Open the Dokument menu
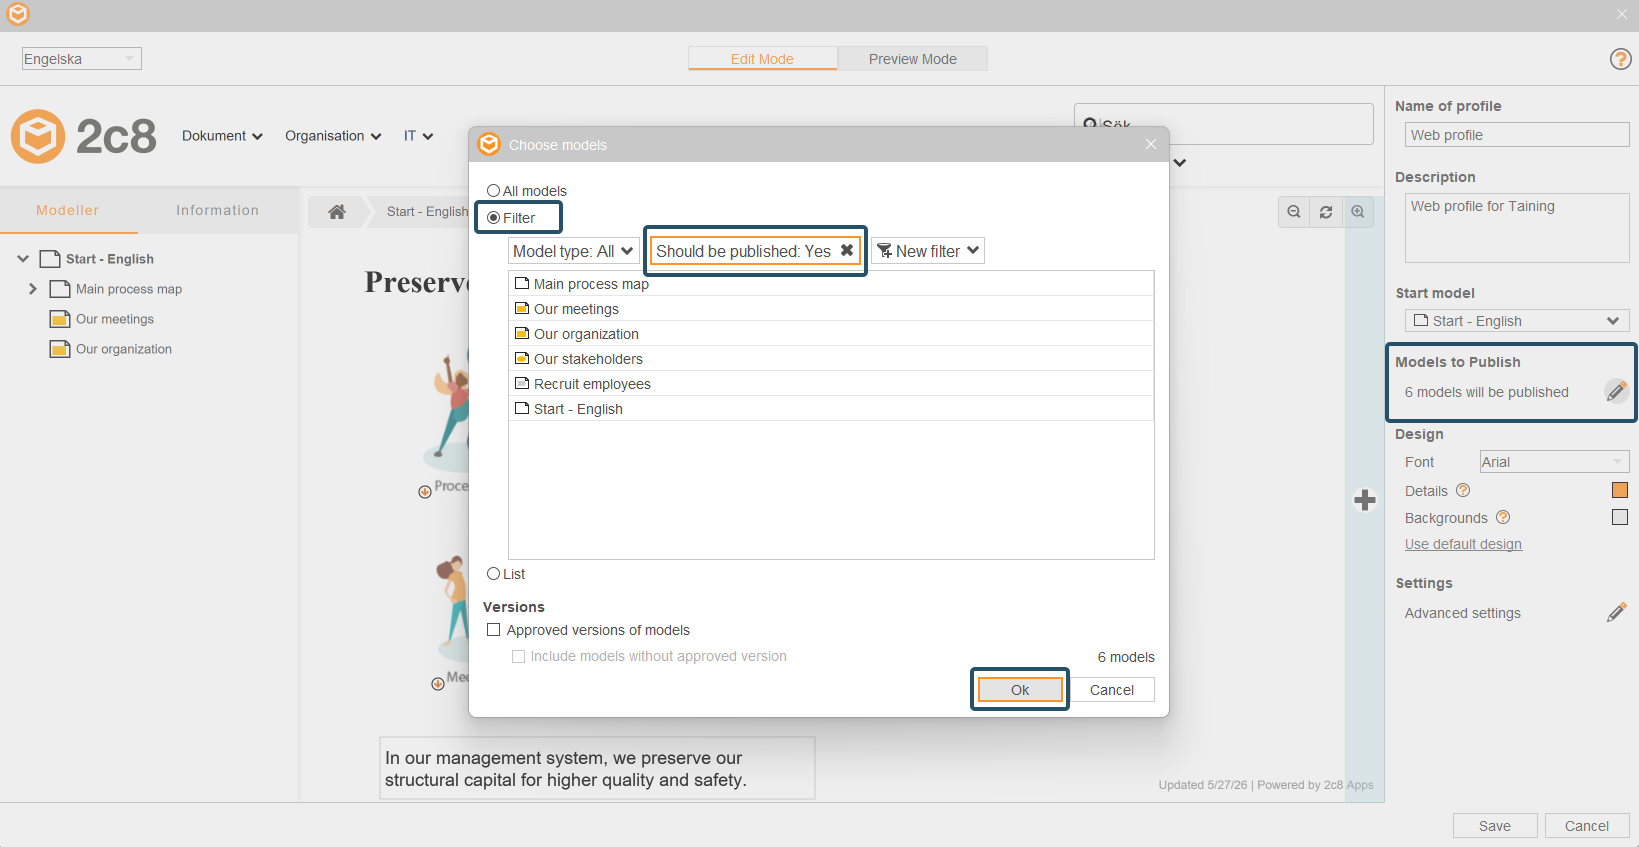The width and height of the screenshot is (1639, 847). click(222, 136)
